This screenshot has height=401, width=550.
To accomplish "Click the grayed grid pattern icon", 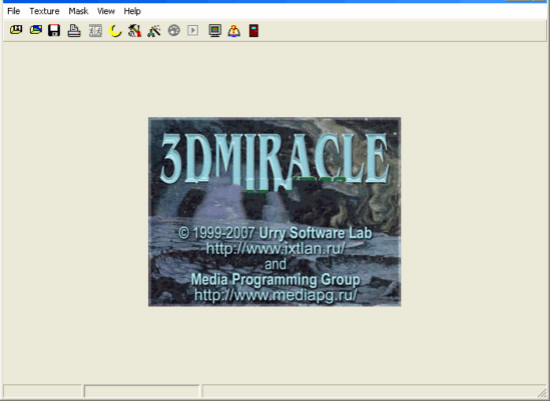I will (x=95, y=31).
